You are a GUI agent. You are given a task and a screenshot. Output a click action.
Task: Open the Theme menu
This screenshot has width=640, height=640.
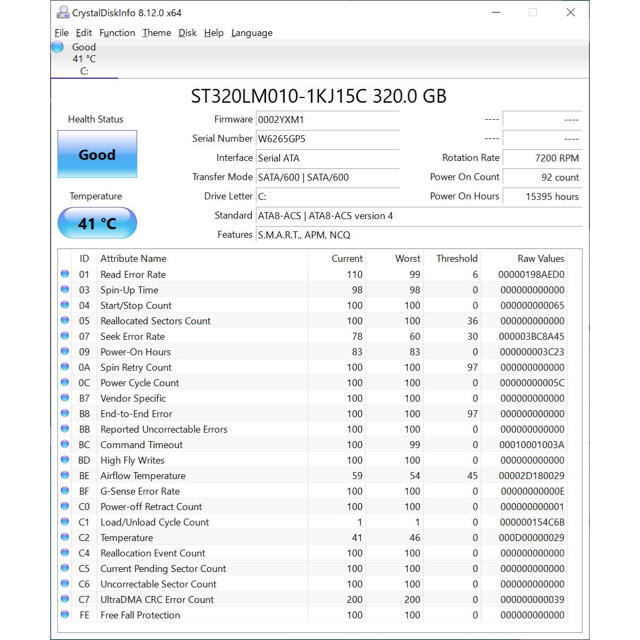click(x=157, y=33)
